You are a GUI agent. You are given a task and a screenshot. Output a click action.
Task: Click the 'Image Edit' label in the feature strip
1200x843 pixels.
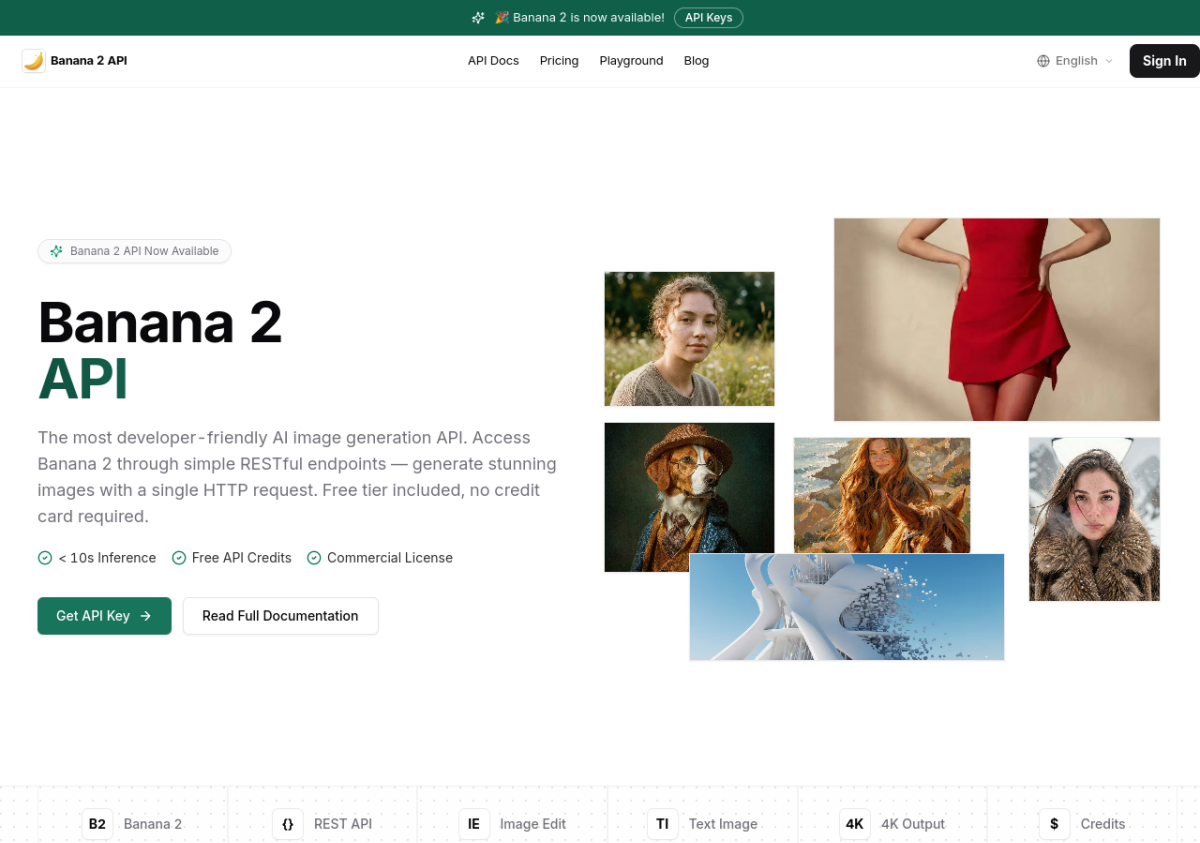(533, 824)
